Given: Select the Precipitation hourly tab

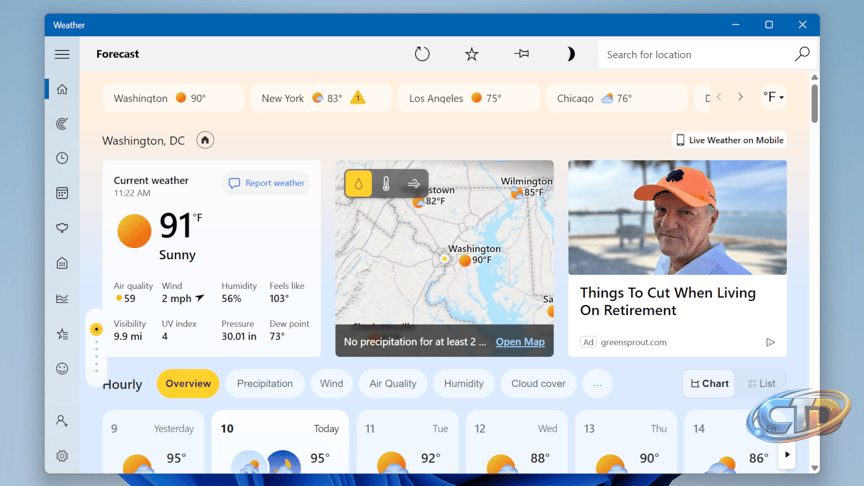Looking at the screenshot, I should click(265, 384).
